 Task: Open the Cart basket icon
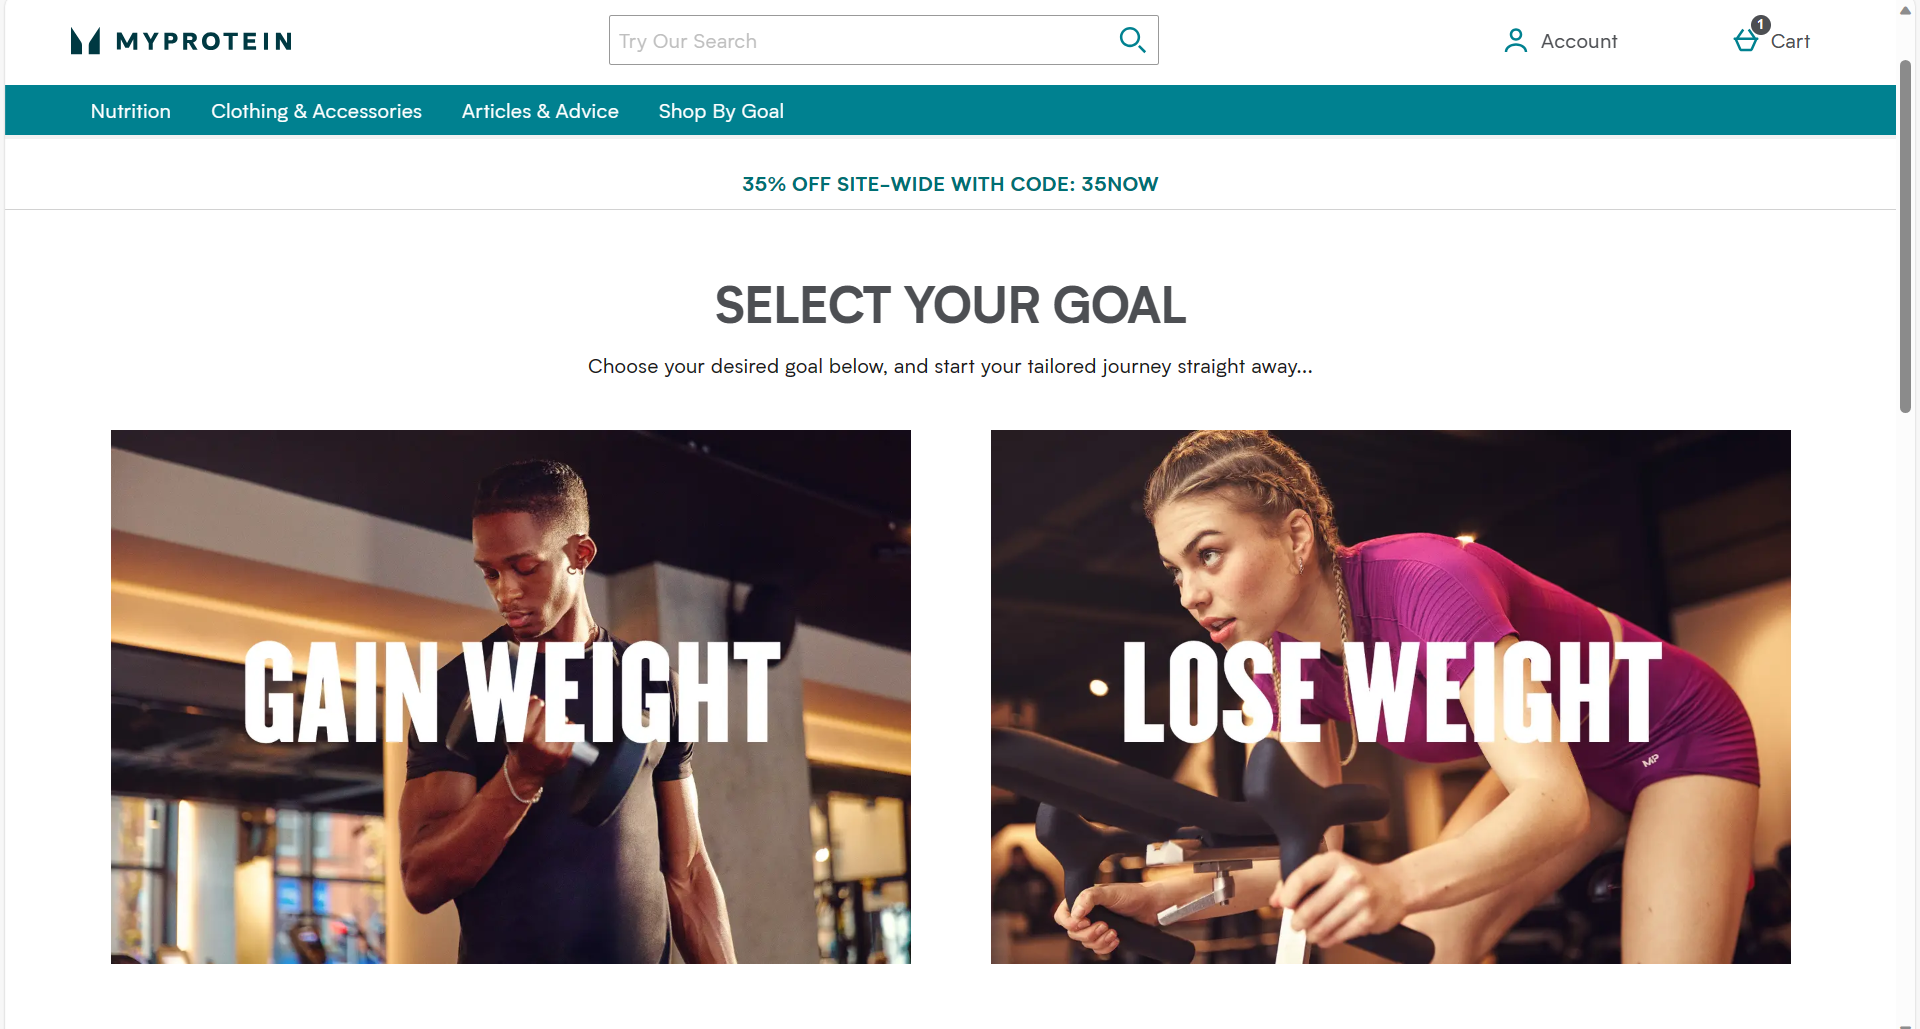pyautogui.click(x=1746, y=41)
